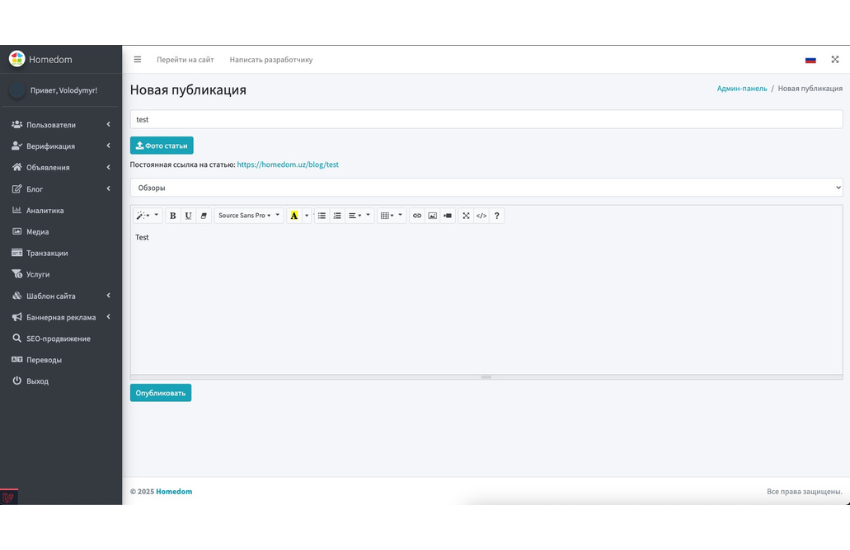This screenshot has height=550, width=850.
Task: Click the eraser remove-formatting icon
Action: (x=204, y=216)
